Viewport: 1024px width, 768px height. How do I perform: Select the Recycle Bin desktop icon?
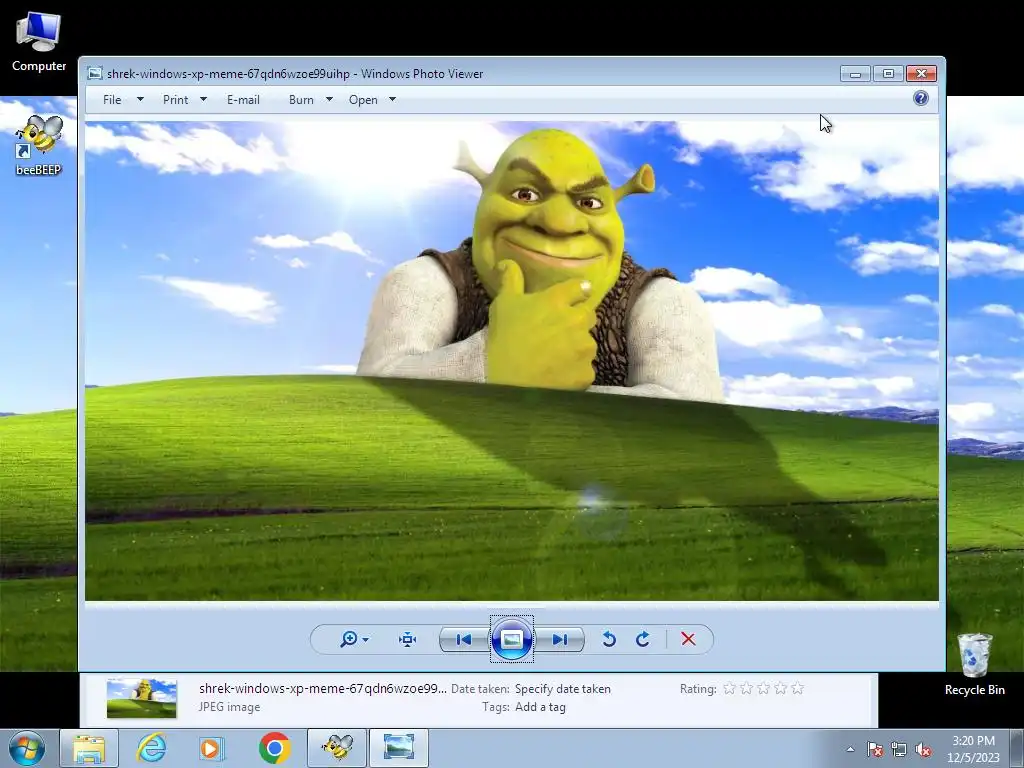pyautogui.click(x=974, y=664)
